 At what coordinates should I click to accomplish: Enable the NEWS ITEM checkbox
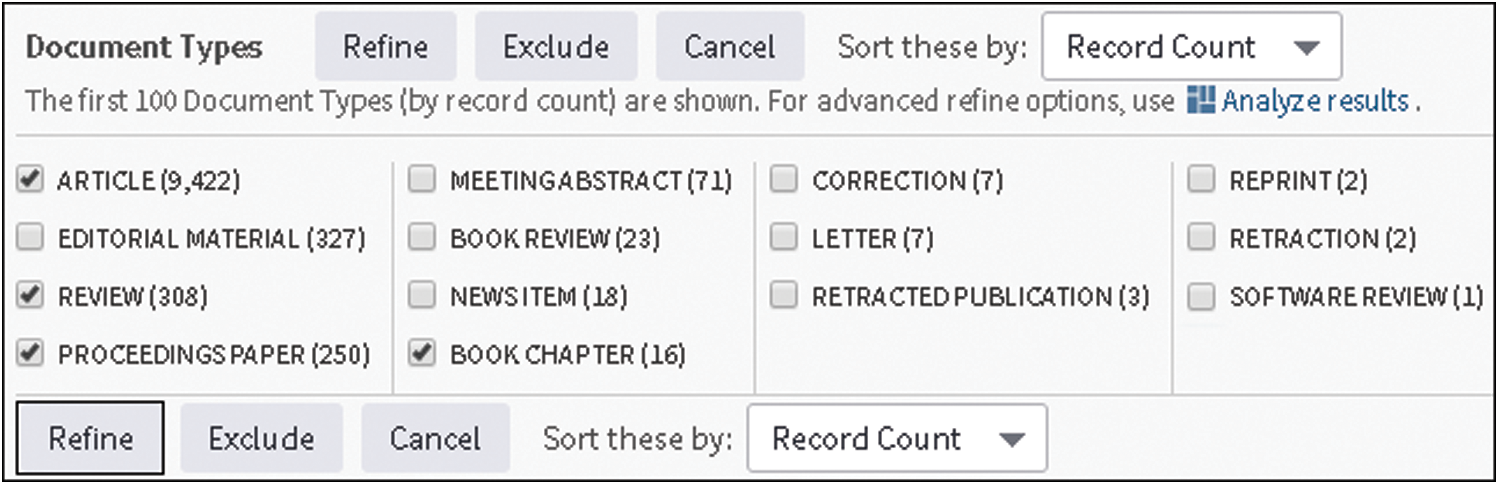pyautogui.click(x=424, y=296)
